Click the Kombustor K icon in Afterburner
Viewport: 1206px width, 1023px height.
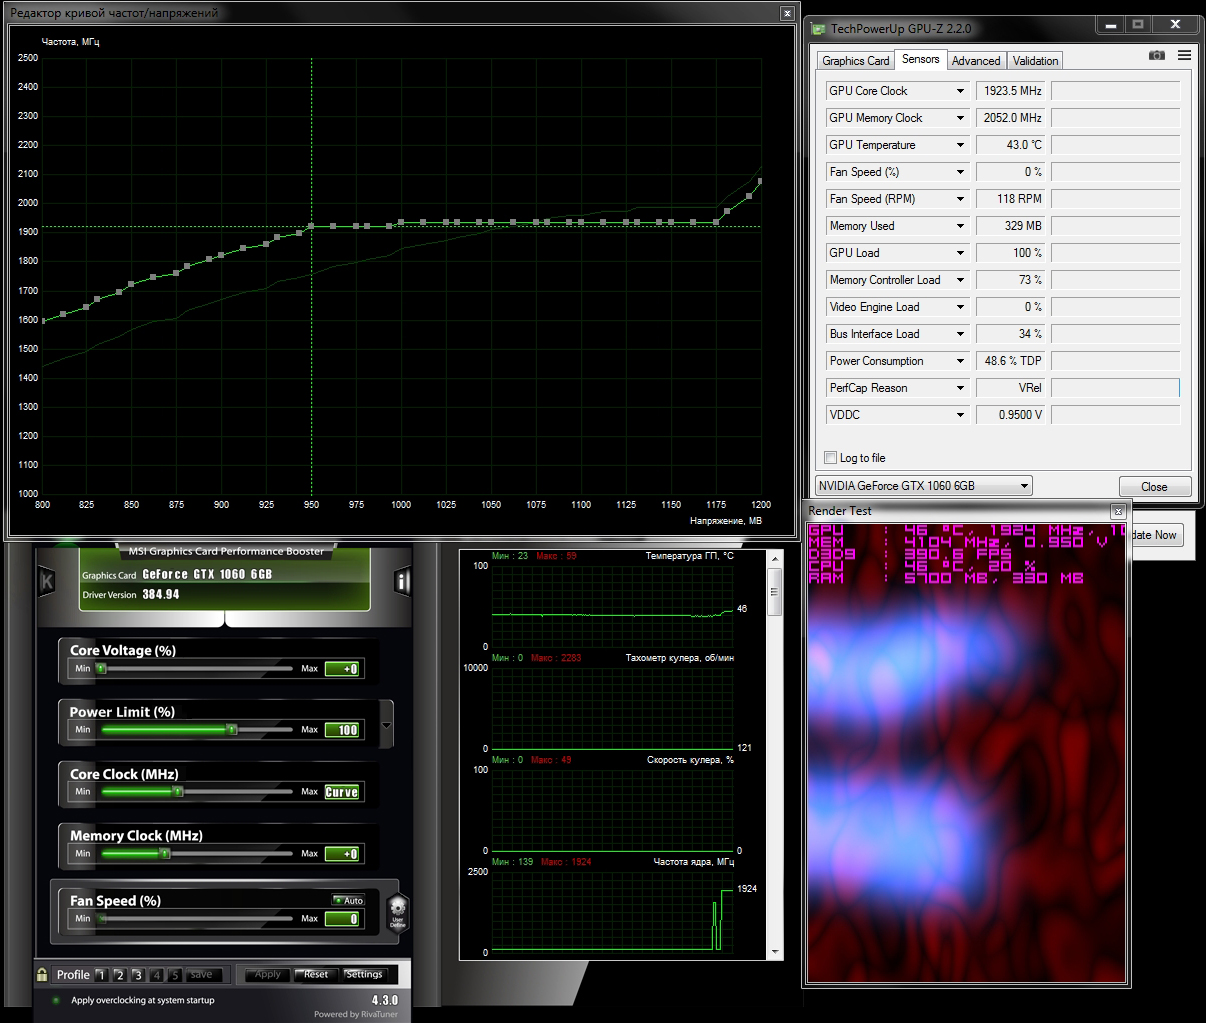(x=47, y=581)
